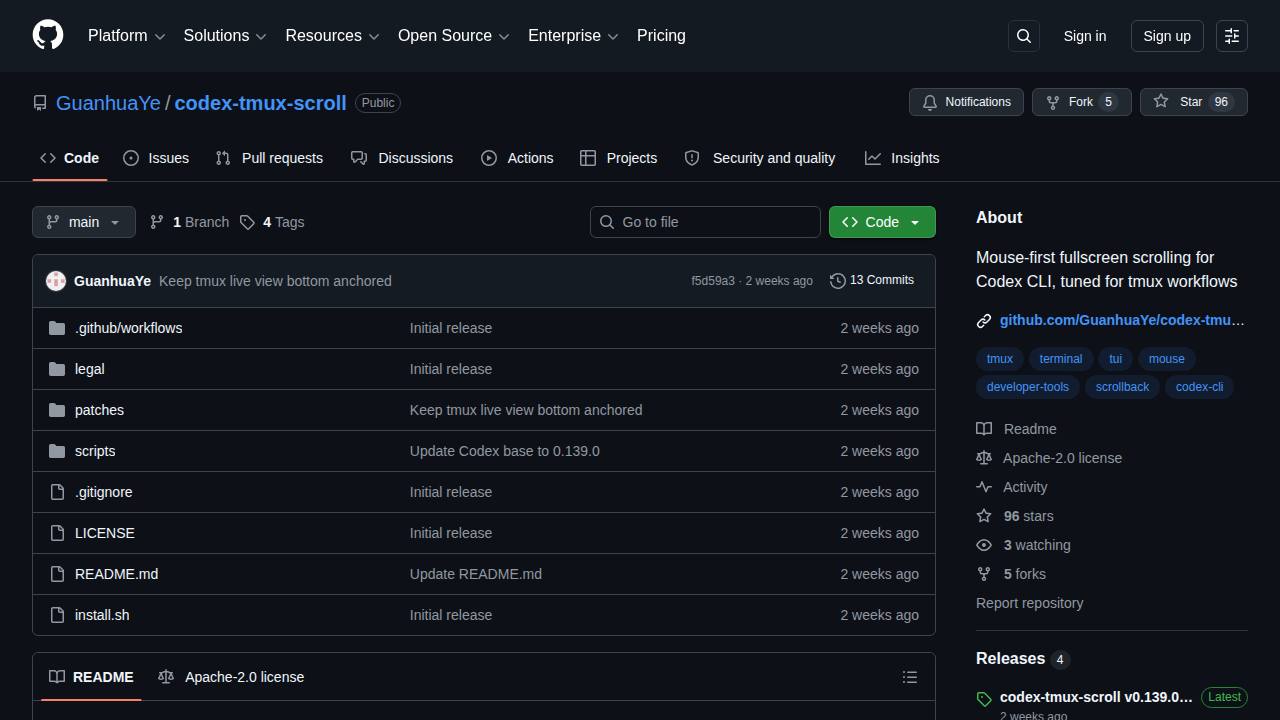Screen dimensions: 1280x720
Task: Click the fork icon beside 5 forks
Action: 984,574
